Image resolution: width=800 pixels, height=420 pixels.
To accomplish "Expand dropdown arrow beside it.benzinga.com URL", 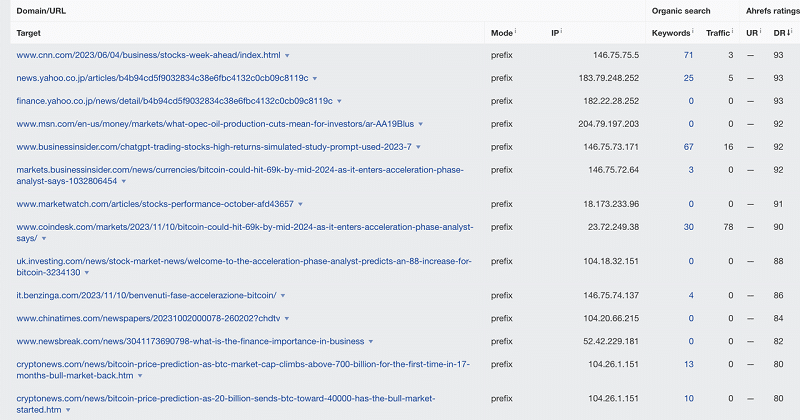I will click(x=283, y=296).
